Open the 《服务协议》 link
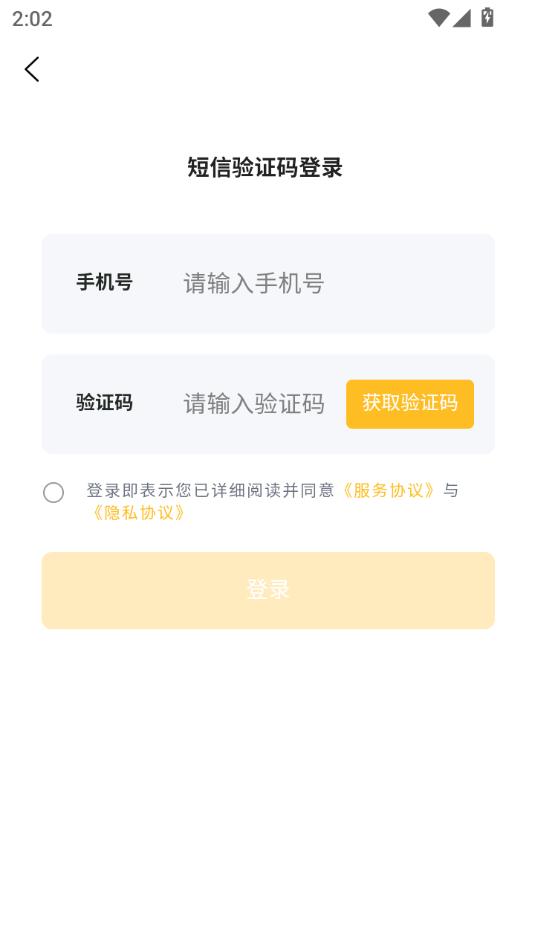Viewport: 535px width, 951px height. point(388,490)
